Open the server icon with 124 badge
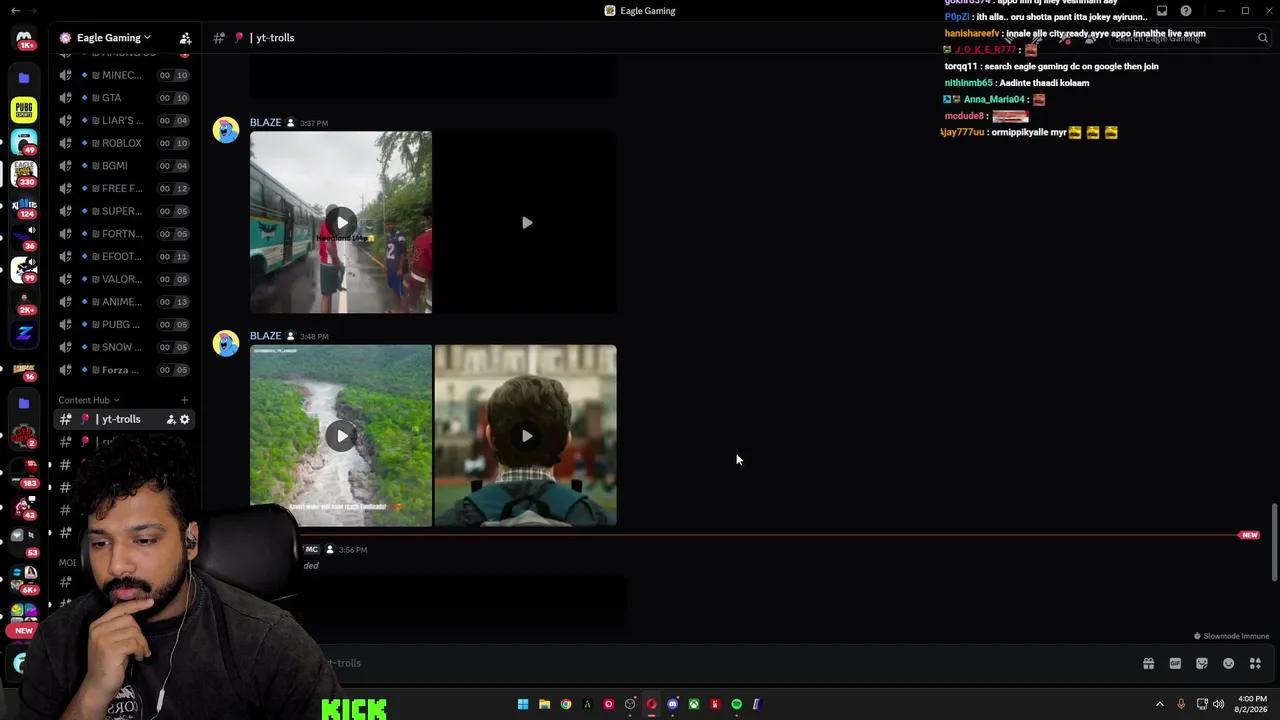The image size is (1280, 720). 24,205
